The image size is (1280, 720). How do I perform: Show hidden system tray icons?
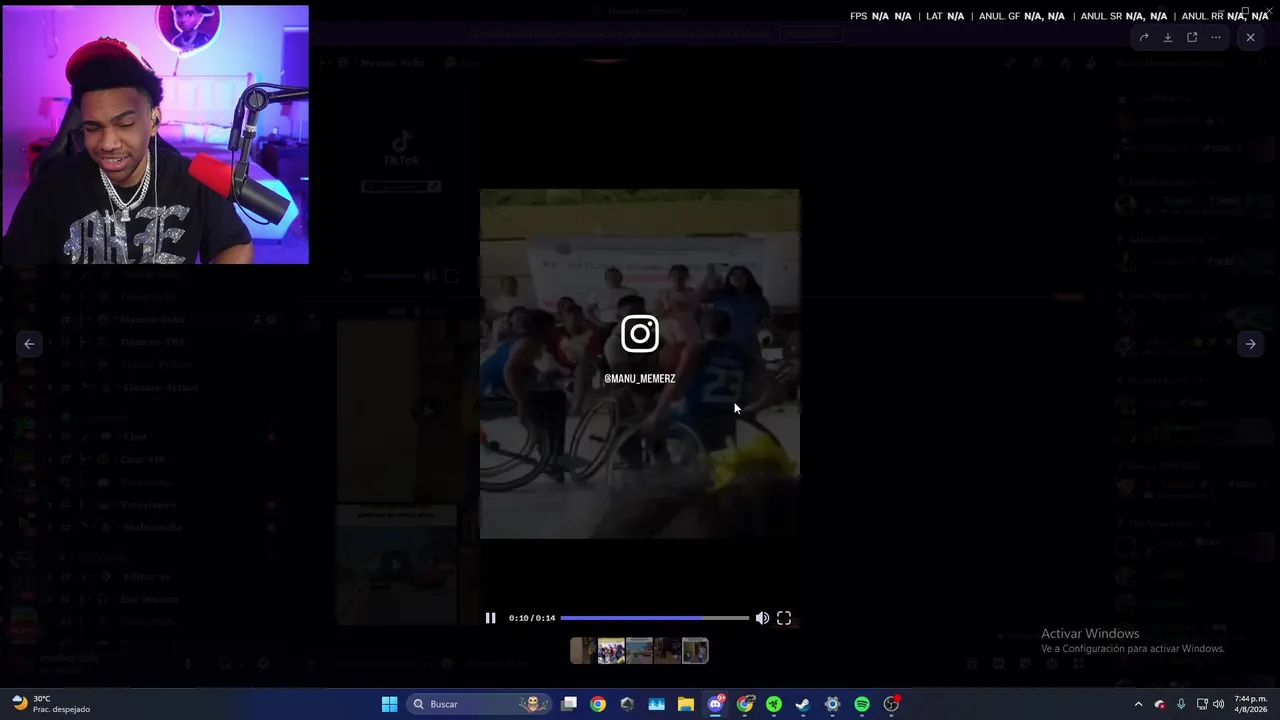click(x=1138, y=704)
